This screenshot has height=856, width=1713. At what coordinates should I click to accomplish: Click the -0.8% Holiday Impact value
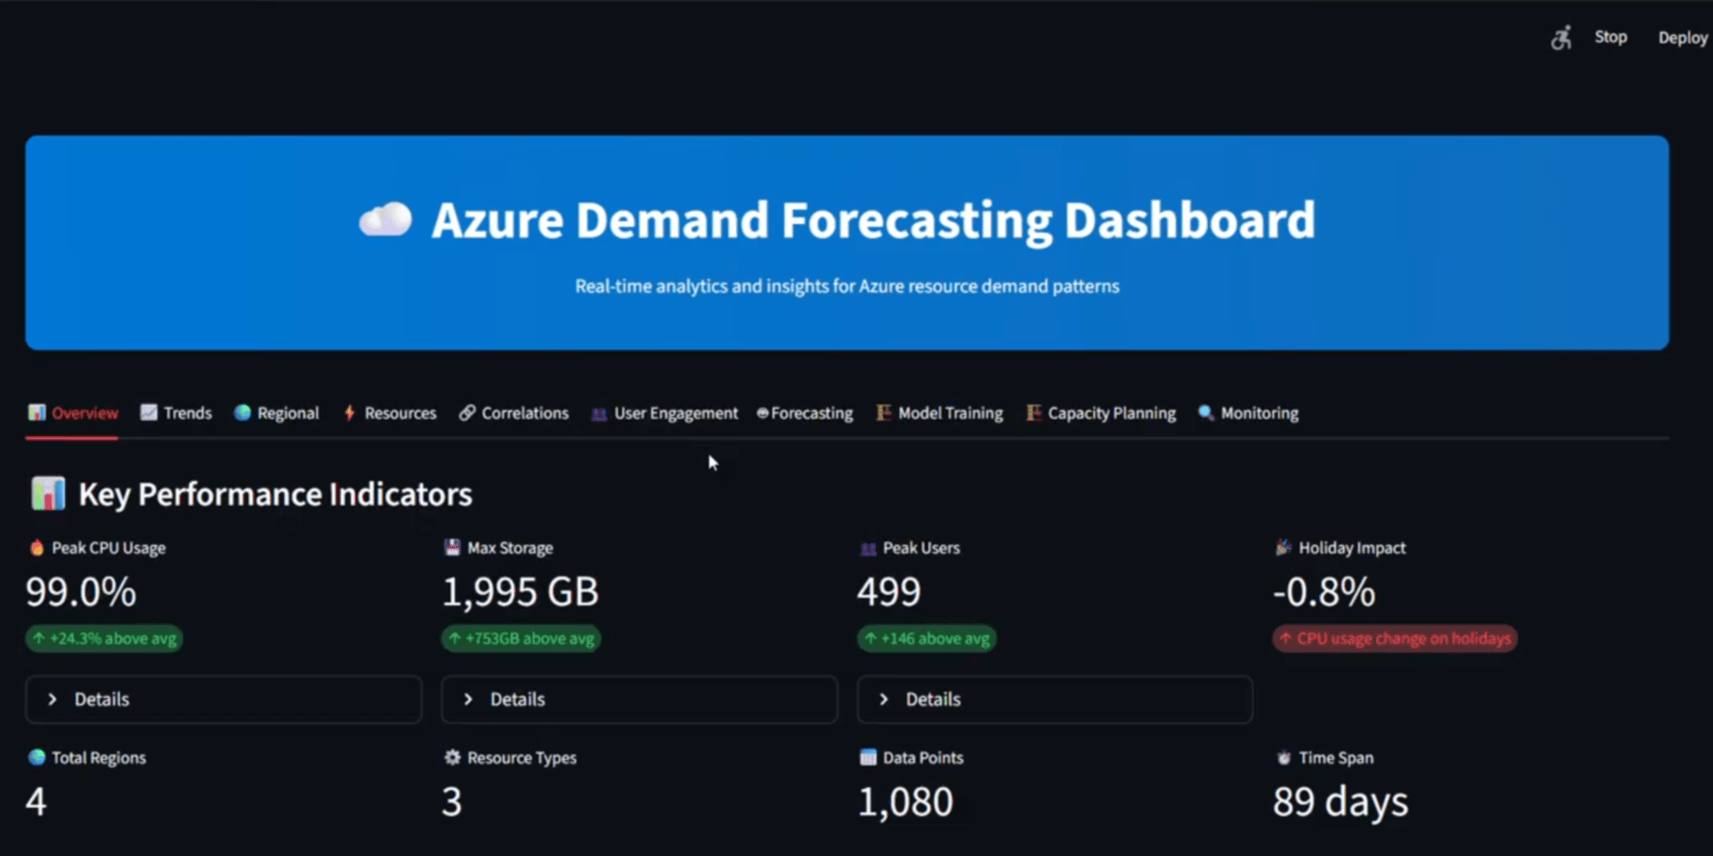1324,592
